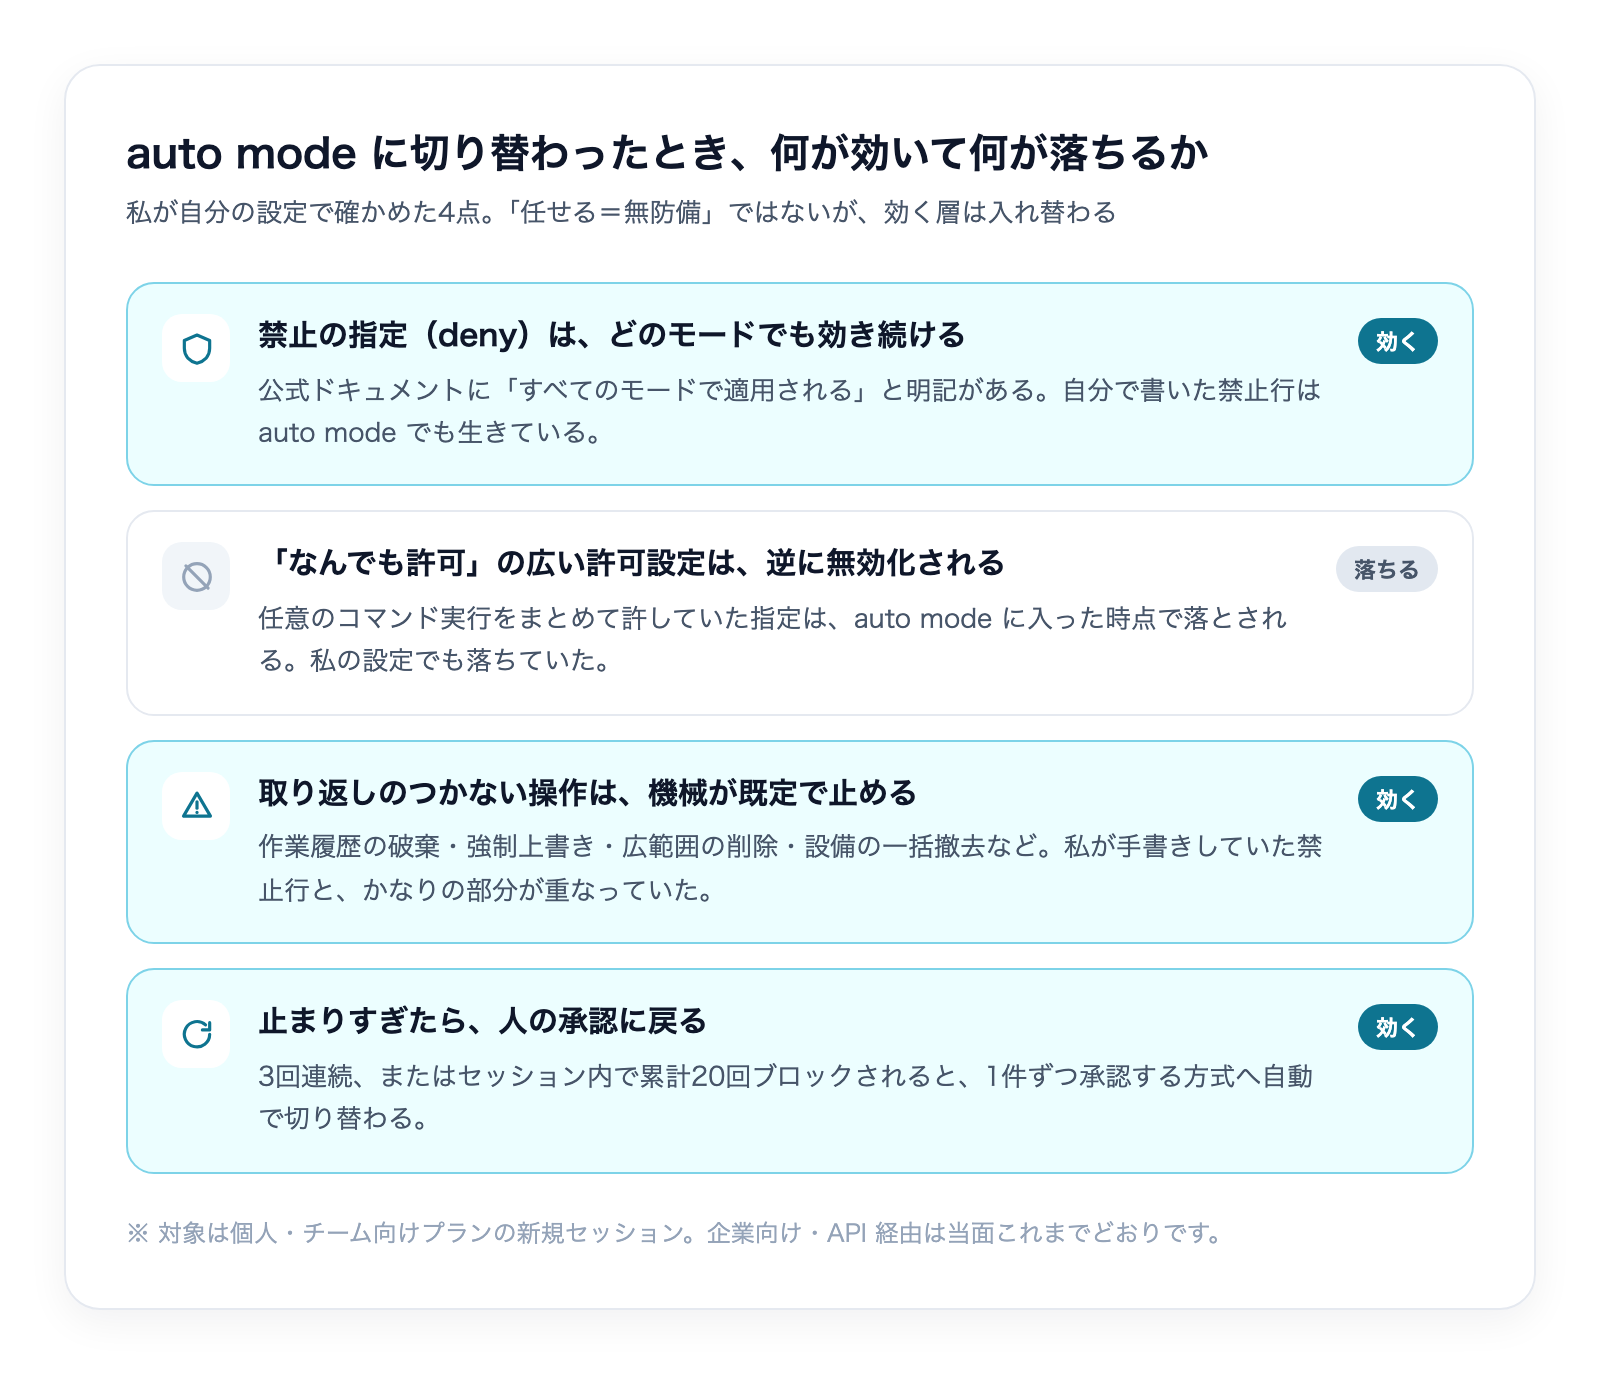Click the 効く badge on the approval fallback card

1397,1027
